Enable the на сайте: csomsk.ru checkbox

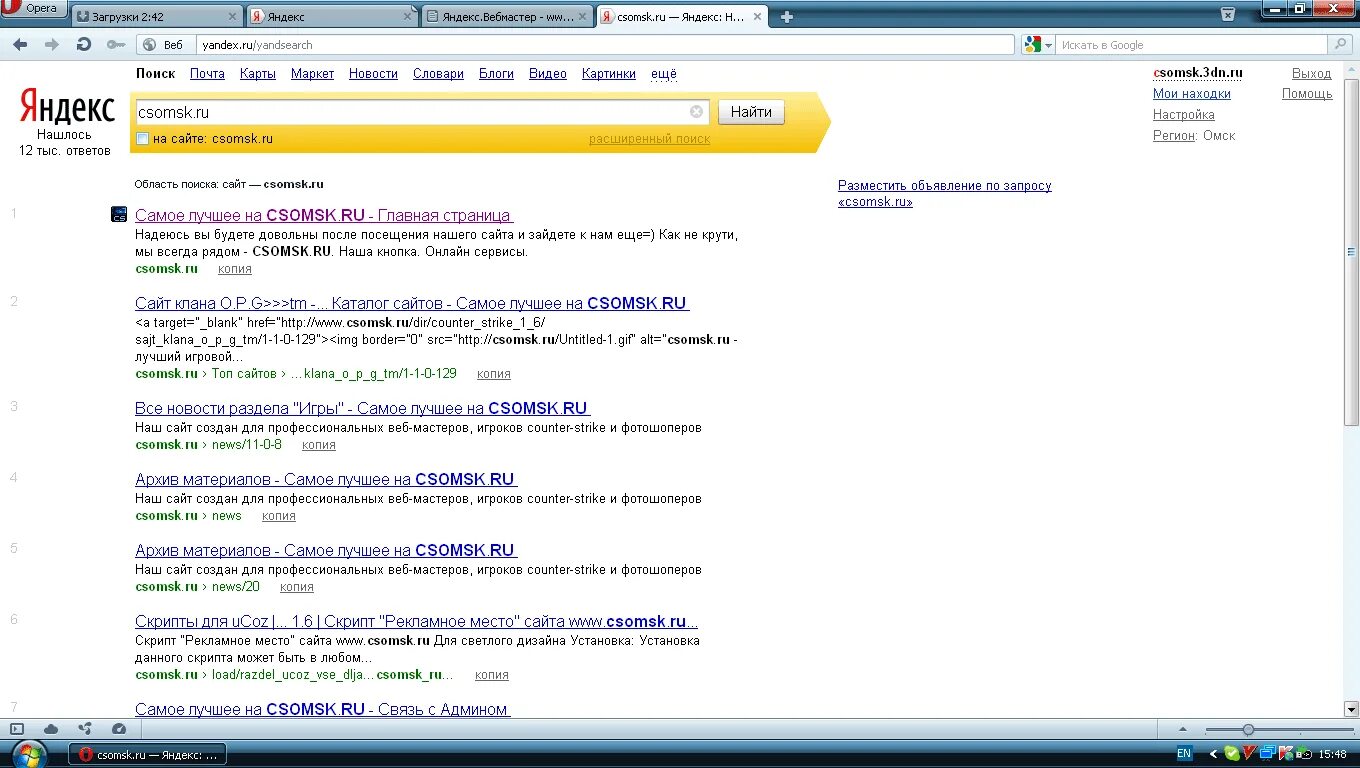point(143,139)
